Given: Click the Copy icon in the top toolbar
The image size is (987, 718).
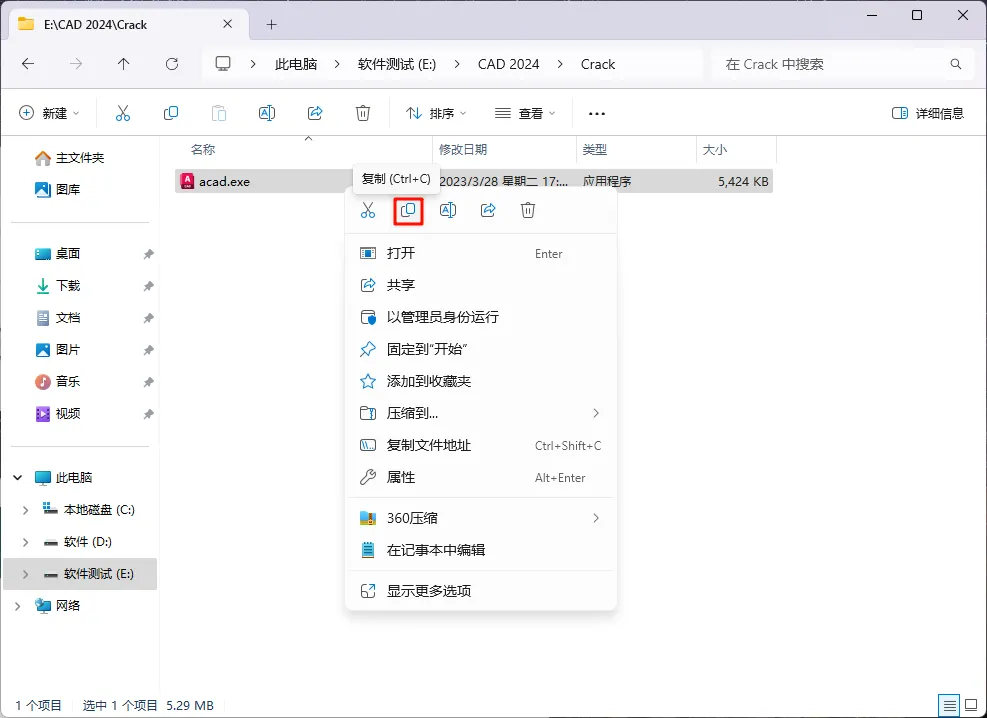Looking at the screenshot, I should click(x=171, y=113).
